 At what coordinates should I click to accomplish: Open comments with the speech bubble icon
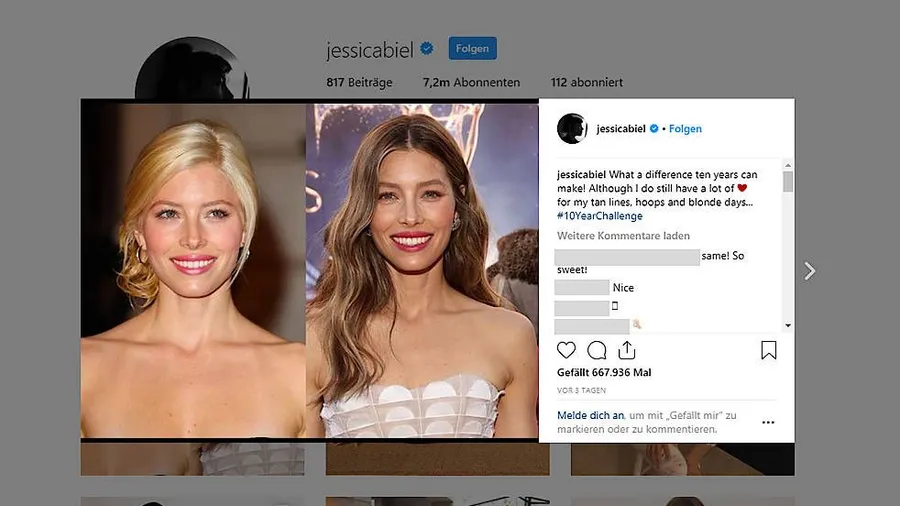pyautogui.click(x=597, y=350)
